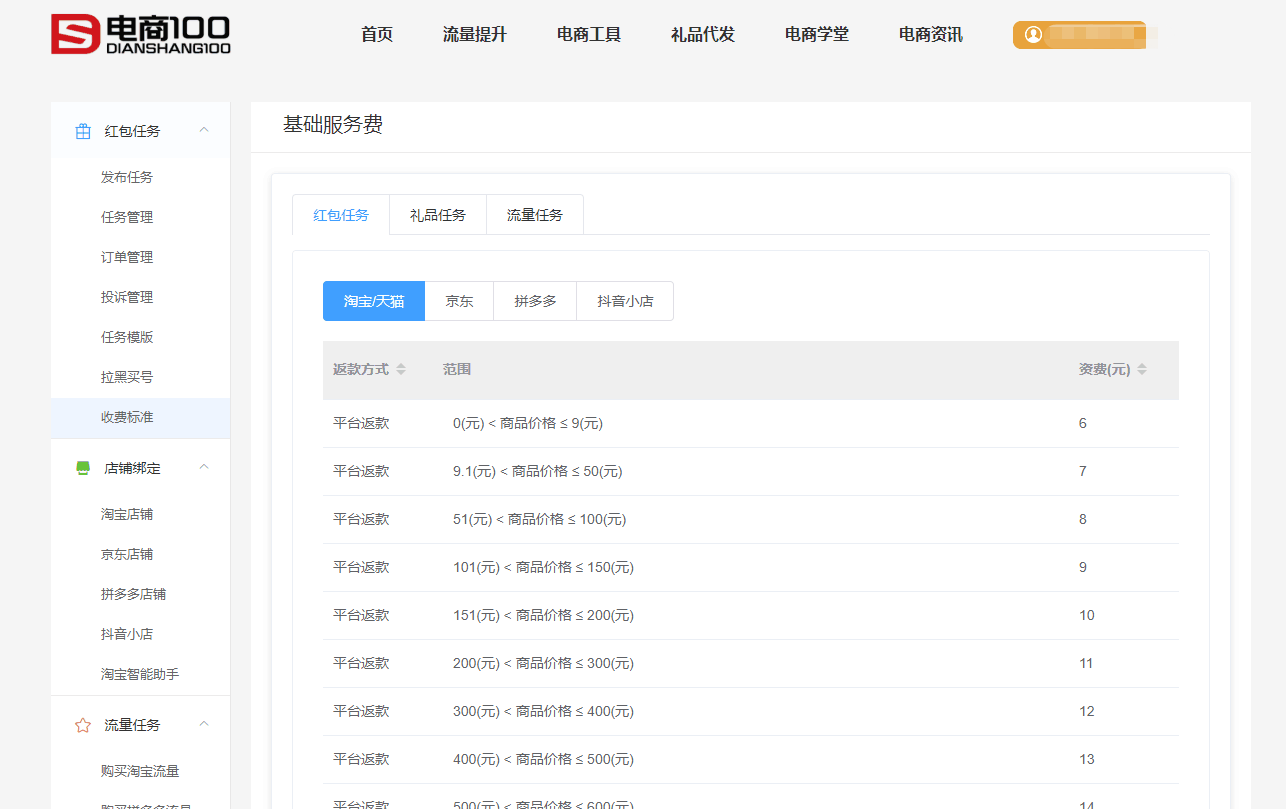
Task: Select the 拼多多 platform button
Action: [x=535, y=301]
